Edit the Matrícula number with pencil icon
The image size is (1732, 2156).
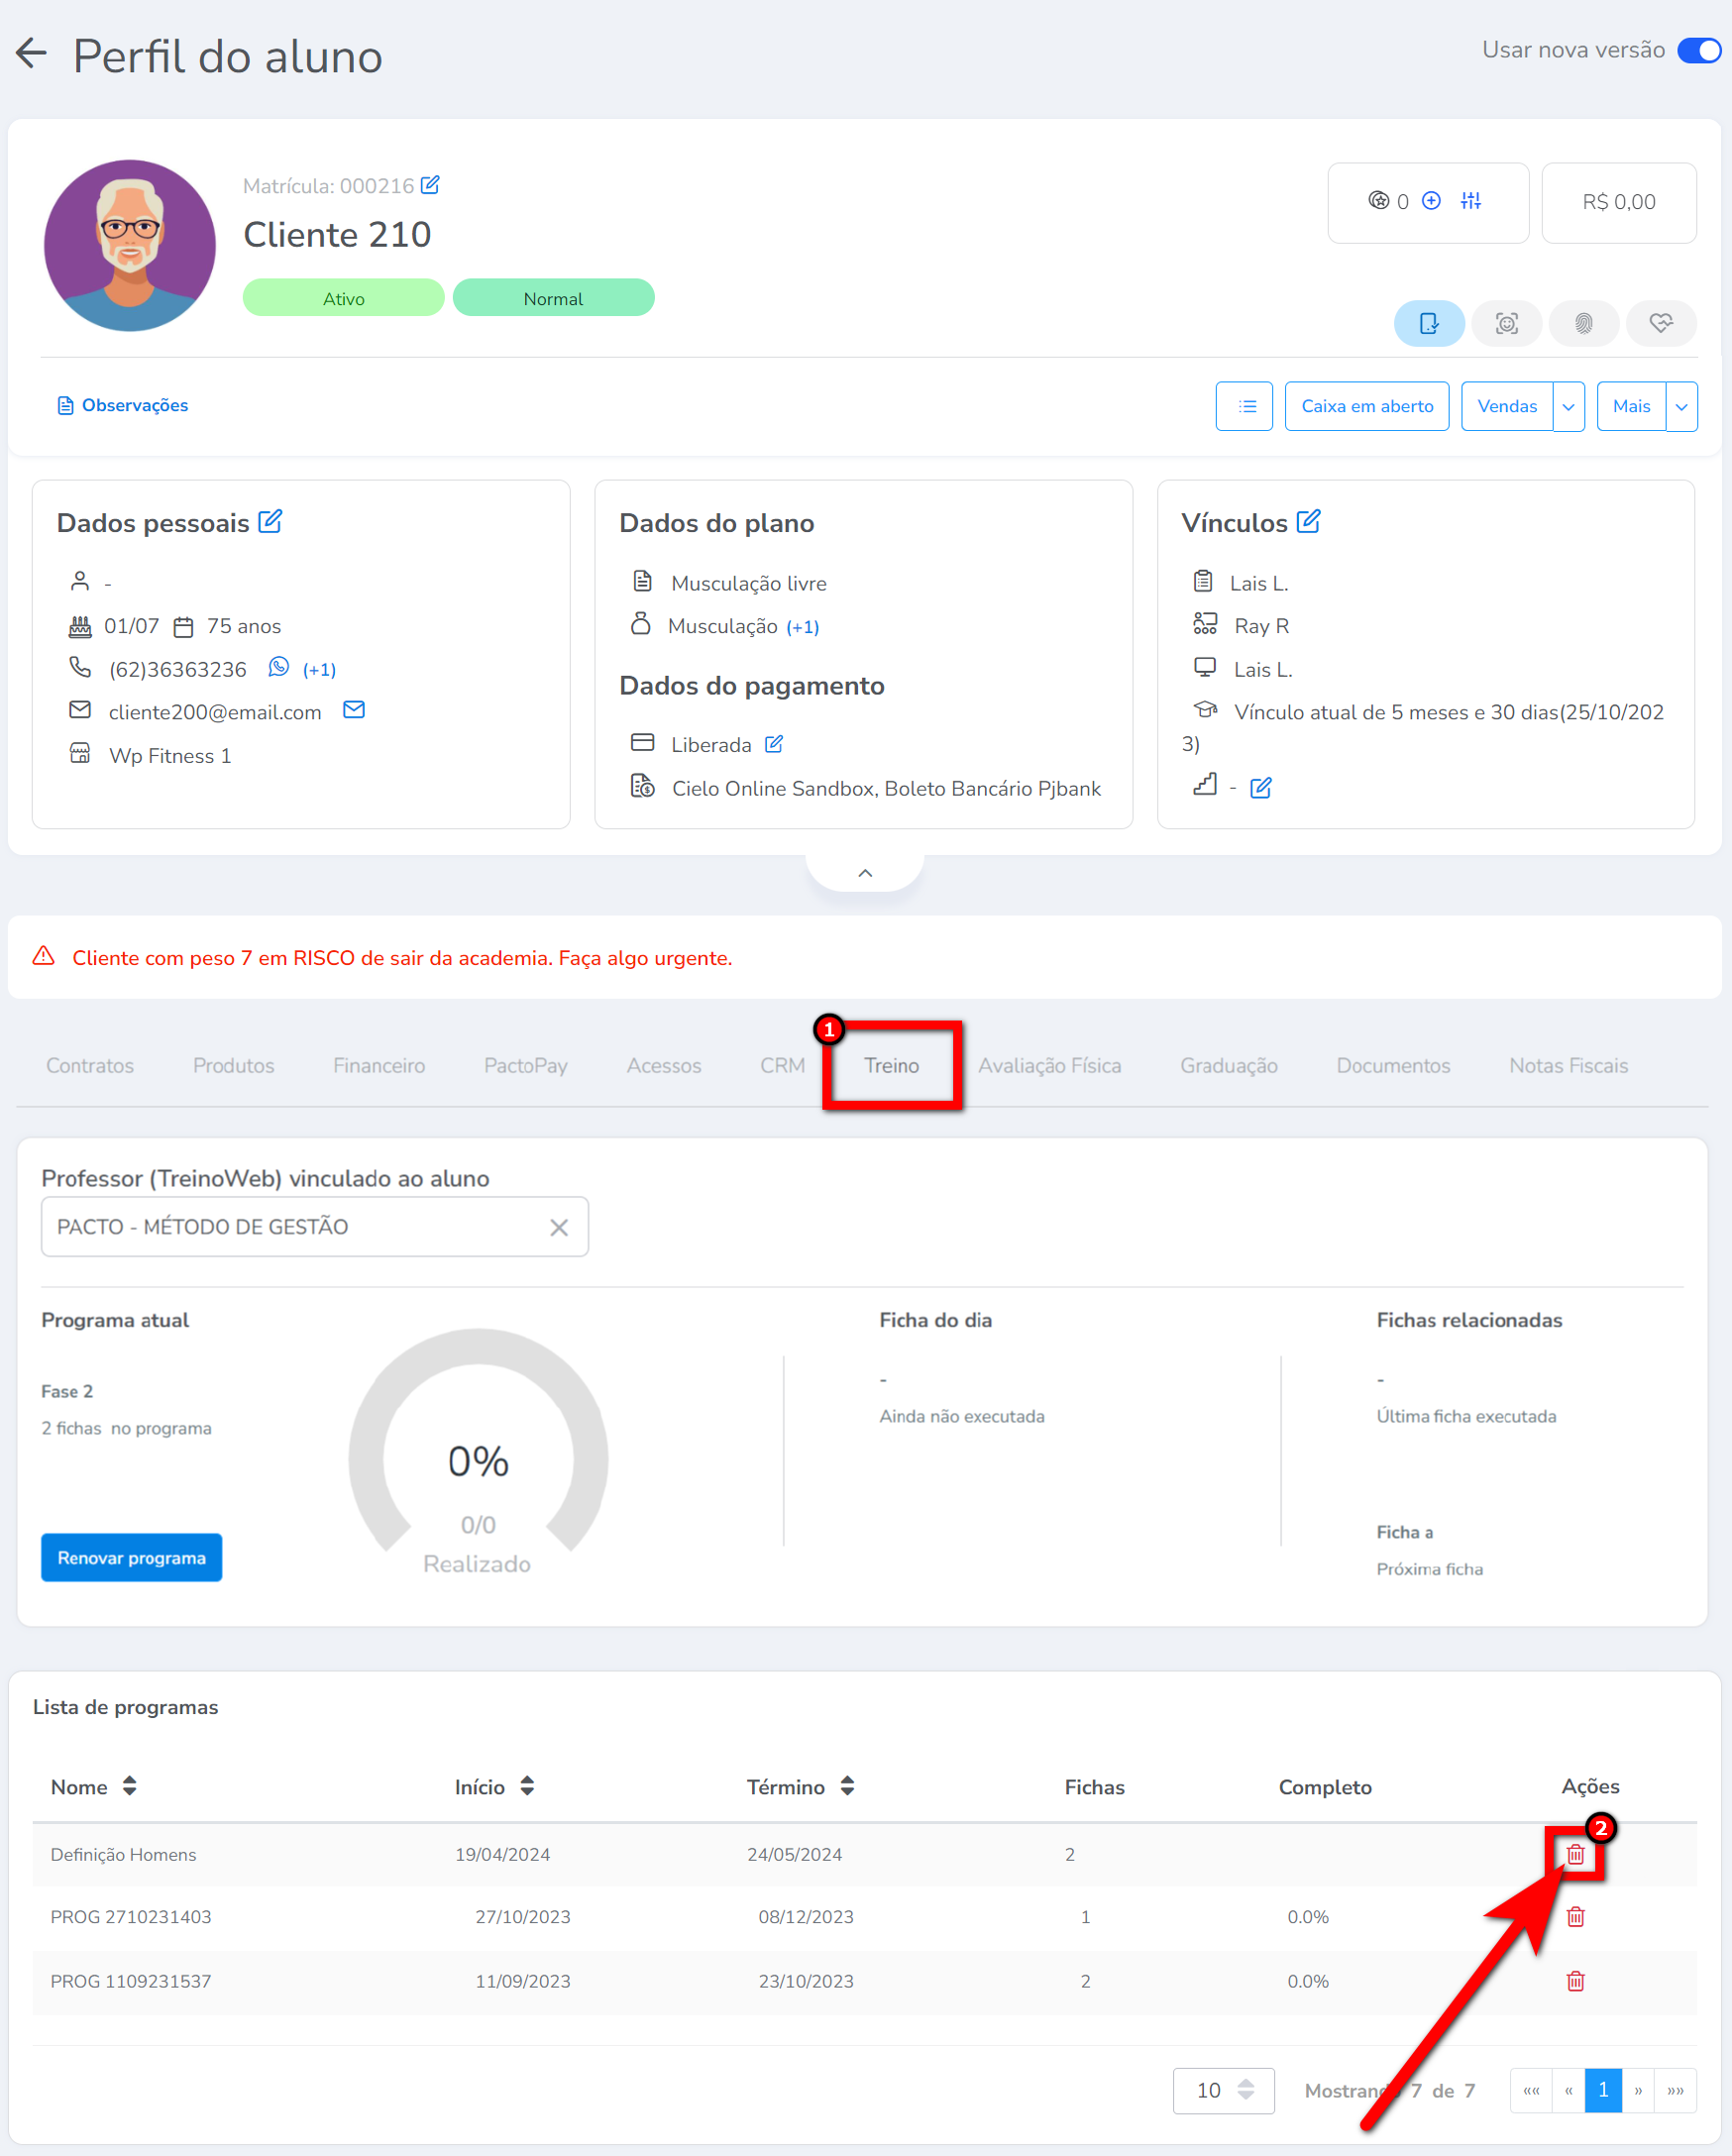click(x=430, y=185)
